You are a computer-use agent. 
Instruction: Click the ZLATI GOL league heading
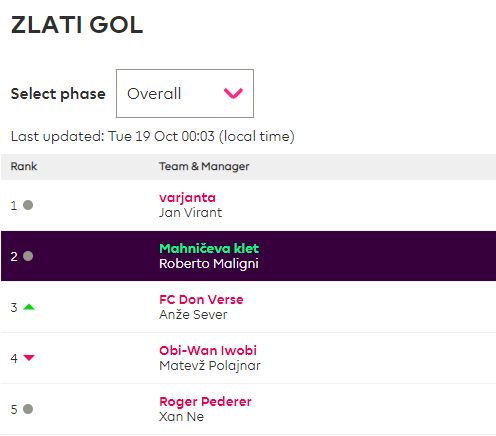click(77, 25)
